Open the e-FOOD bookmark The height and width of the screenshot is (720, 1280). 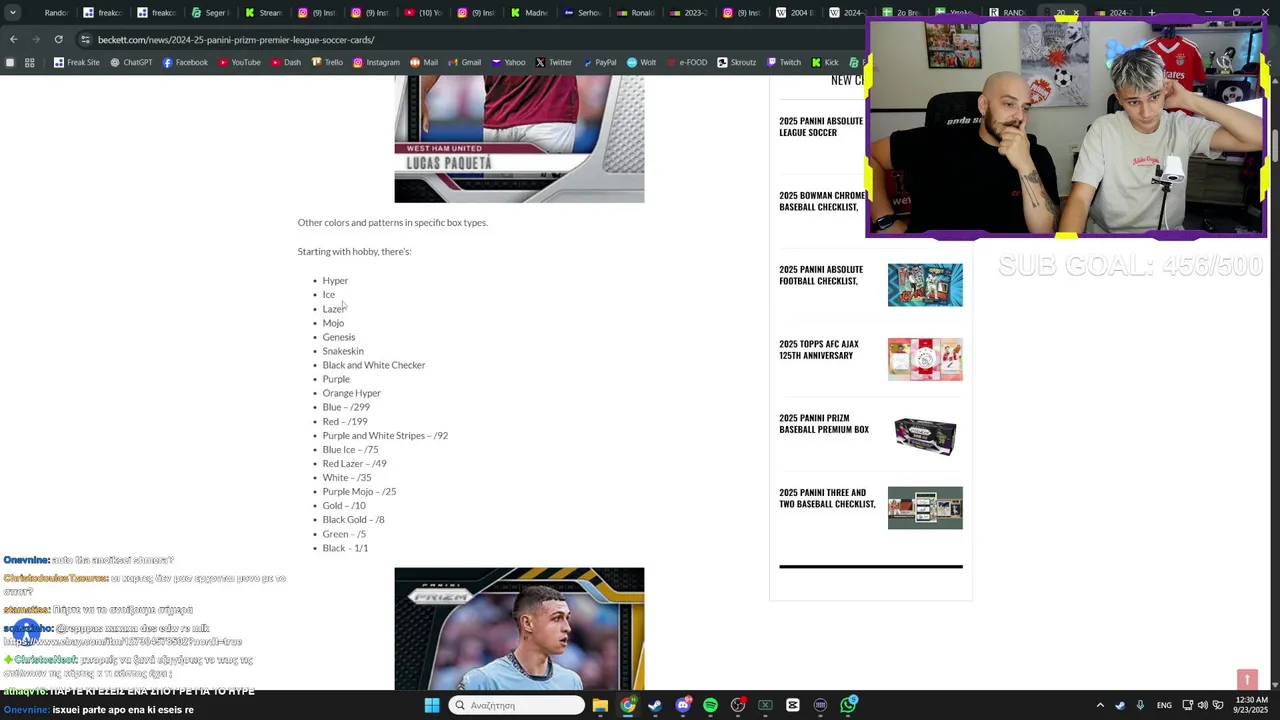[x=687, y=62]
